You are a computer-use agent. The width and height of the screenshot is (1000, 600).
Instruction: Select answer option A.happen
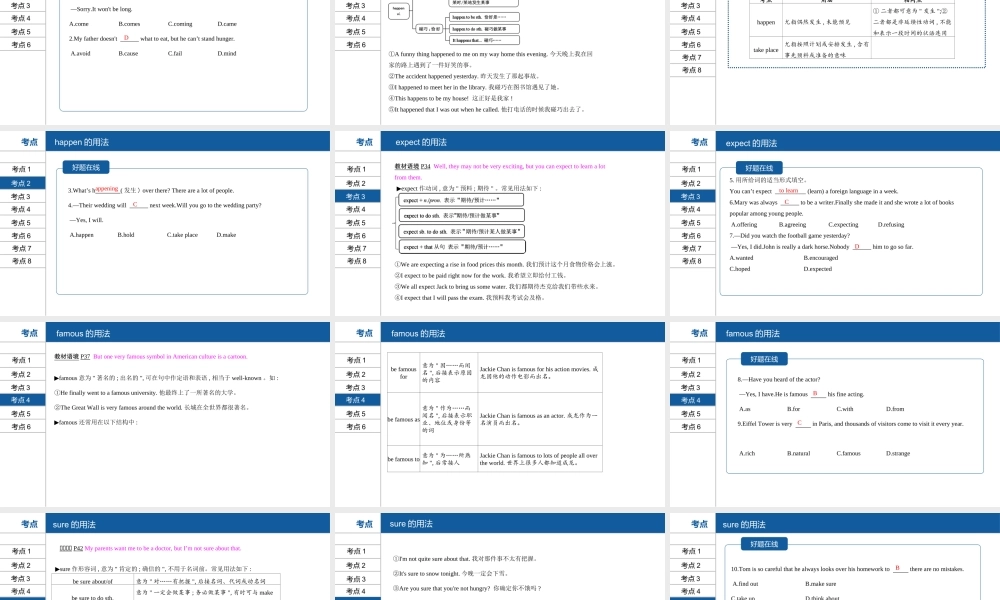coord(82,235)
